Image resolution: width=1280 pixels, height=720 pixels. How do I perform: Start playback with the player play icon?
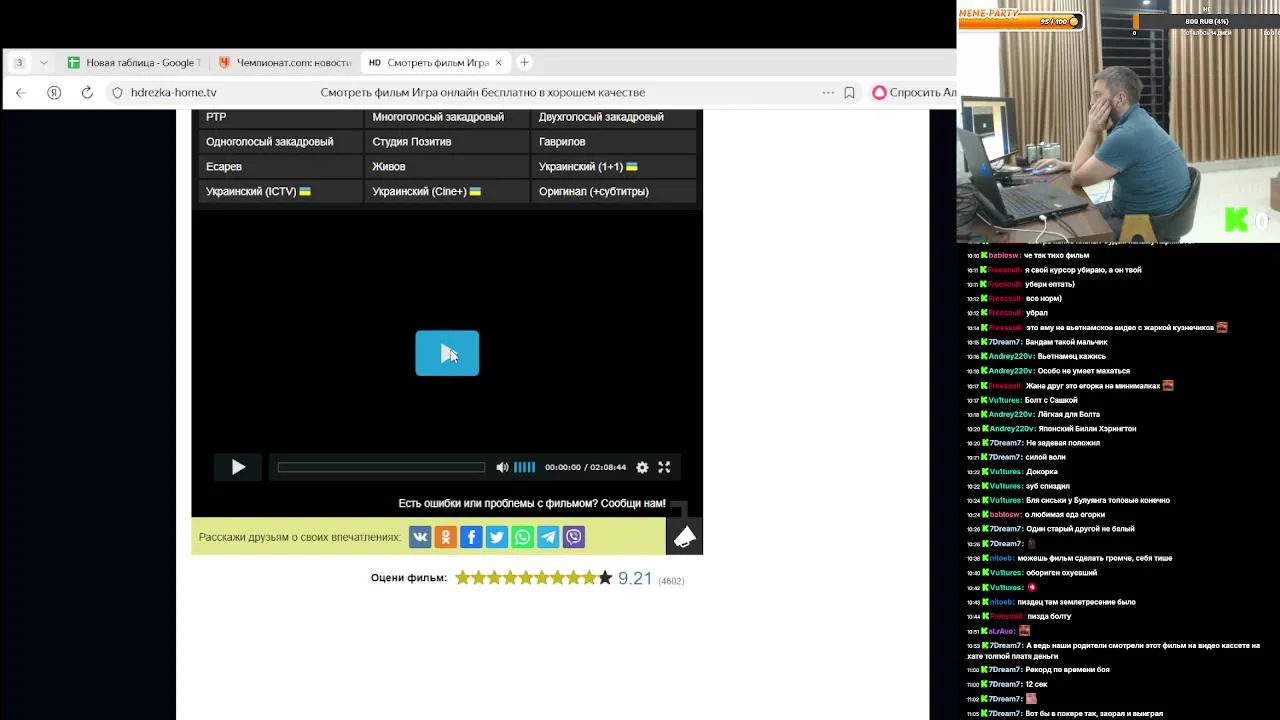pyautogui.click(x=238, y=467)
